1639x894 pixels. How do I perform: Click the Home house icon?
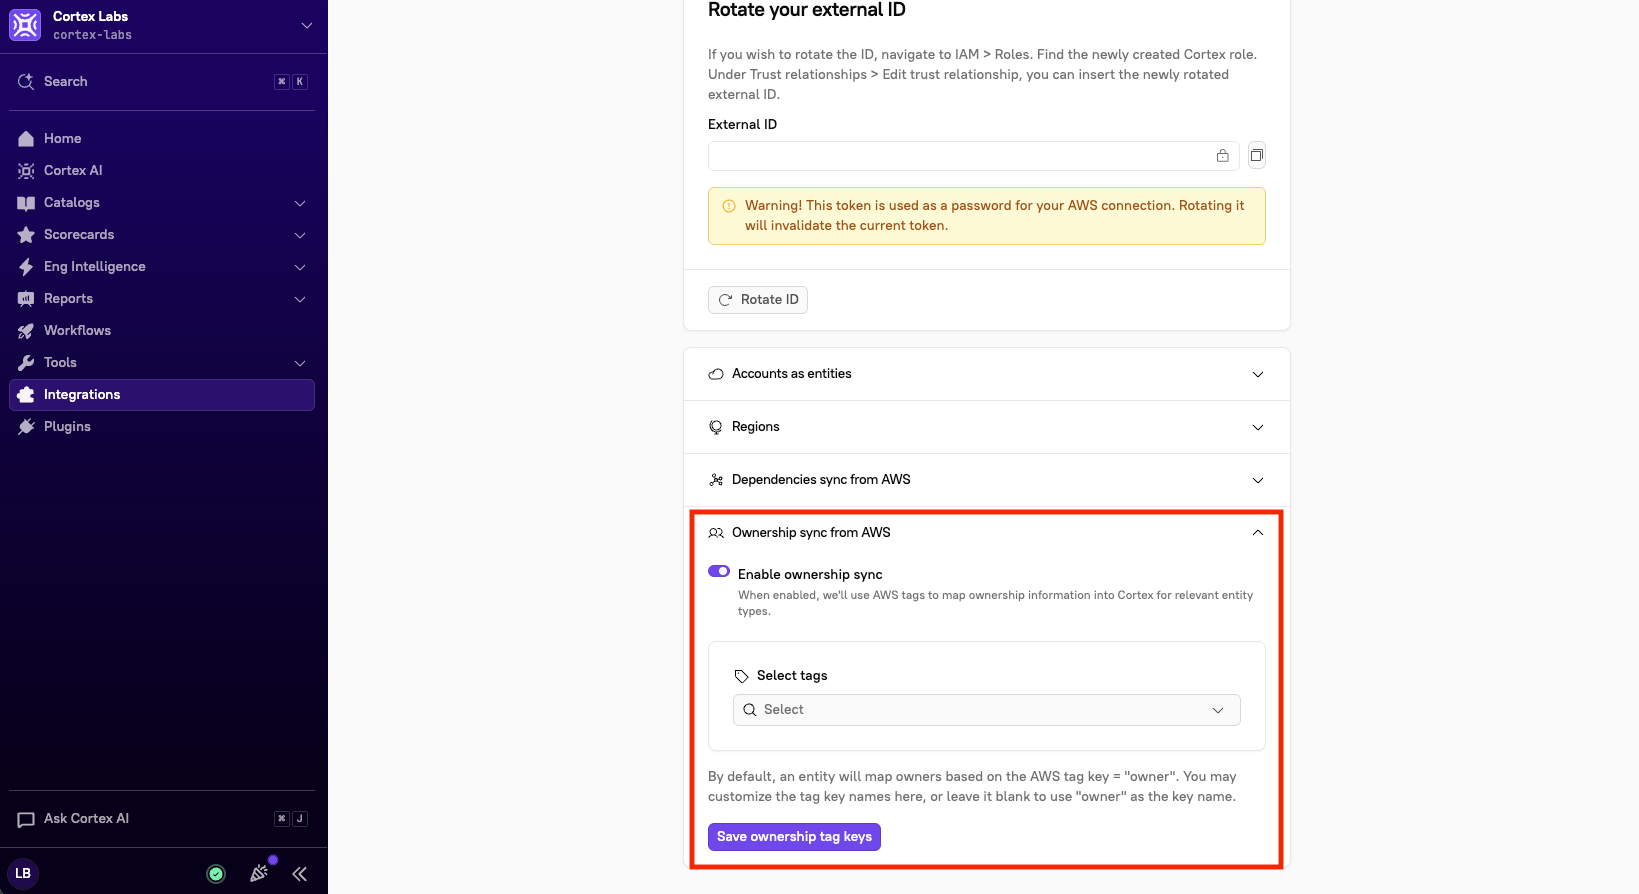point(26,138)
